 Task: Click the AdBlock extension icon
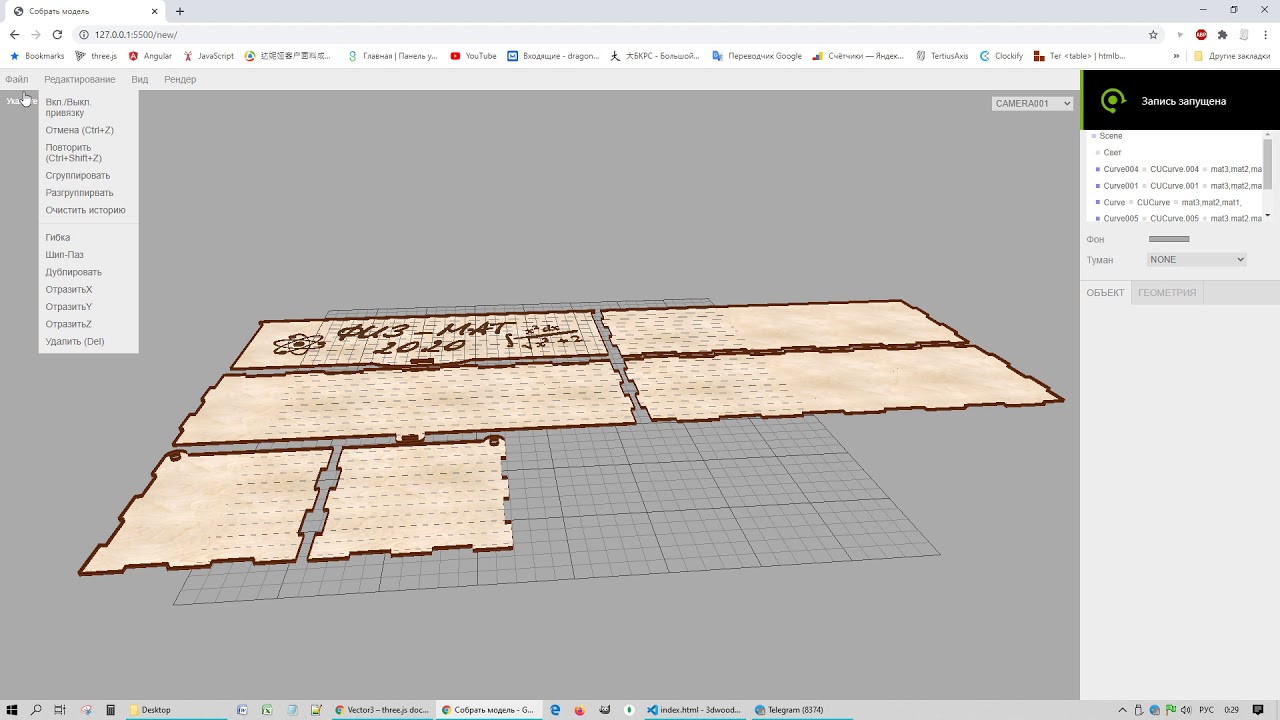(x=1201, y=34)
